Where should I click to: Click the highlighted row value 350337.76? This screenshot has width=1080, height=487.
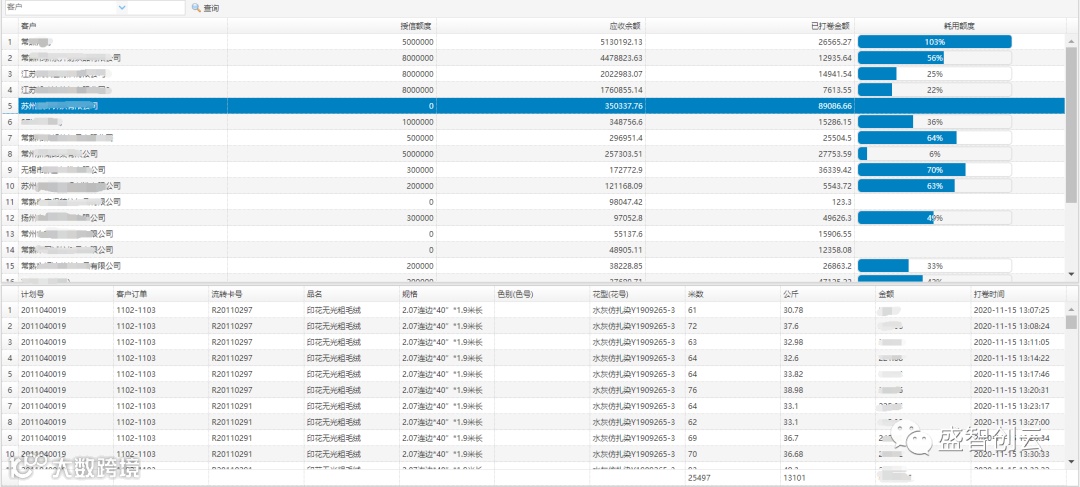coord(624,106)
